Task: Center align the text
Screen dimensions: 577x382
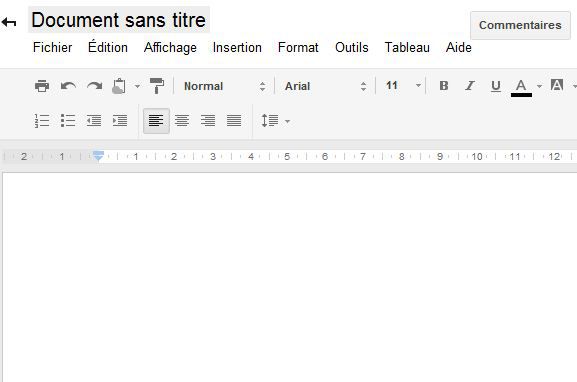Action: [182, 121]
